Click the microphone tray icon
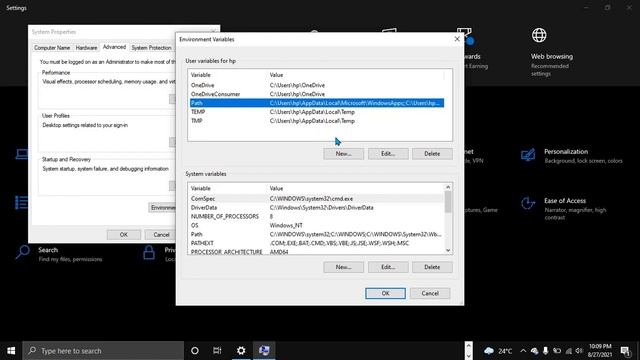 coord(546,351)
